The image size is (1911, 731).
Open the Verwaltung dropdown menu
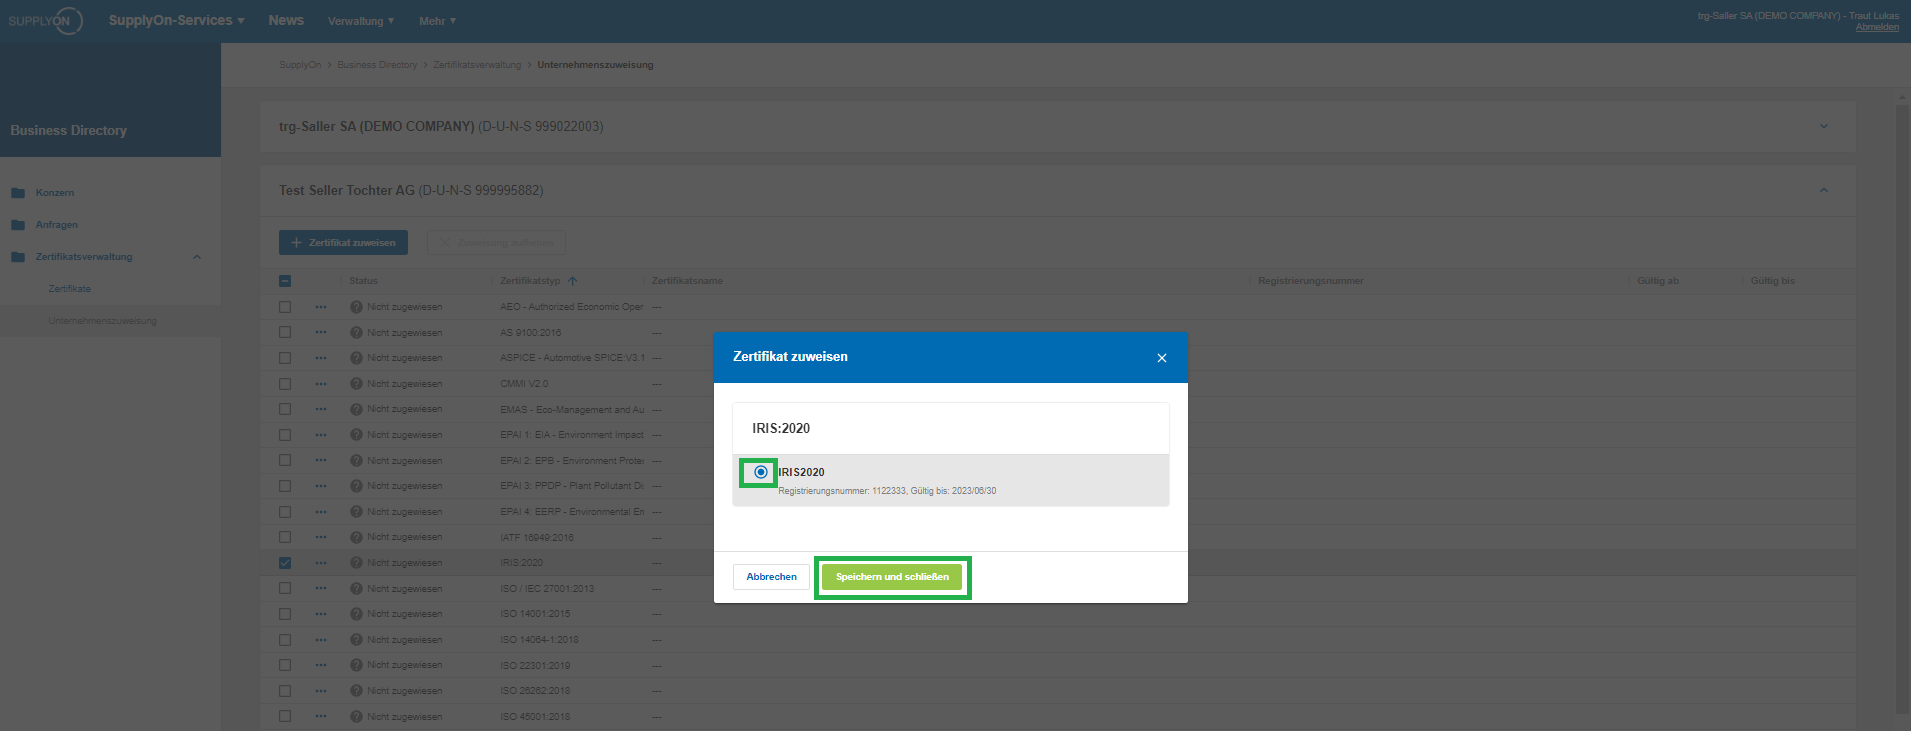click(361, 21)
